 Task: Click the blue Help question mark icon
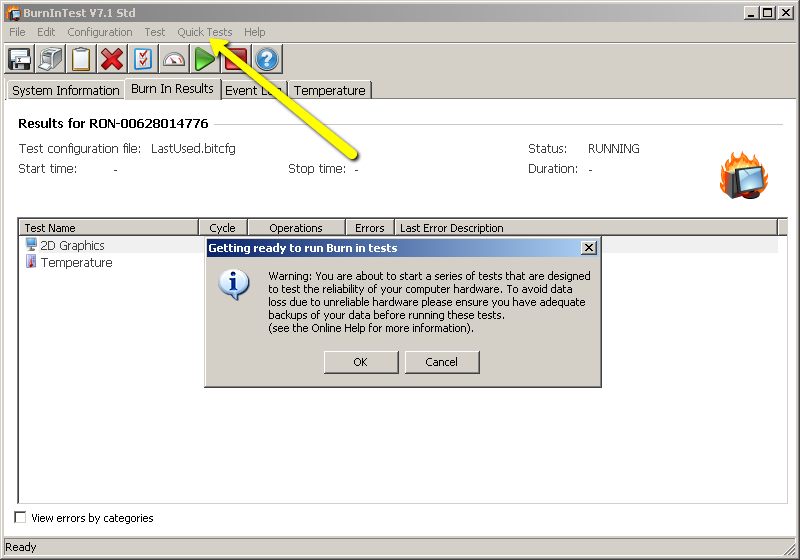pos(267,59)
